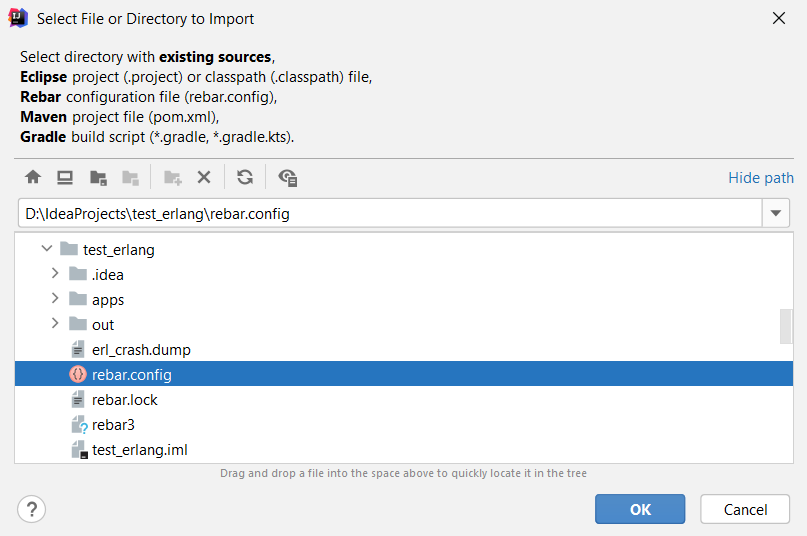Jump to the Desktop directory
Image resolution: width=807 pixels, height=536 pixels.
tap(65, 178)
